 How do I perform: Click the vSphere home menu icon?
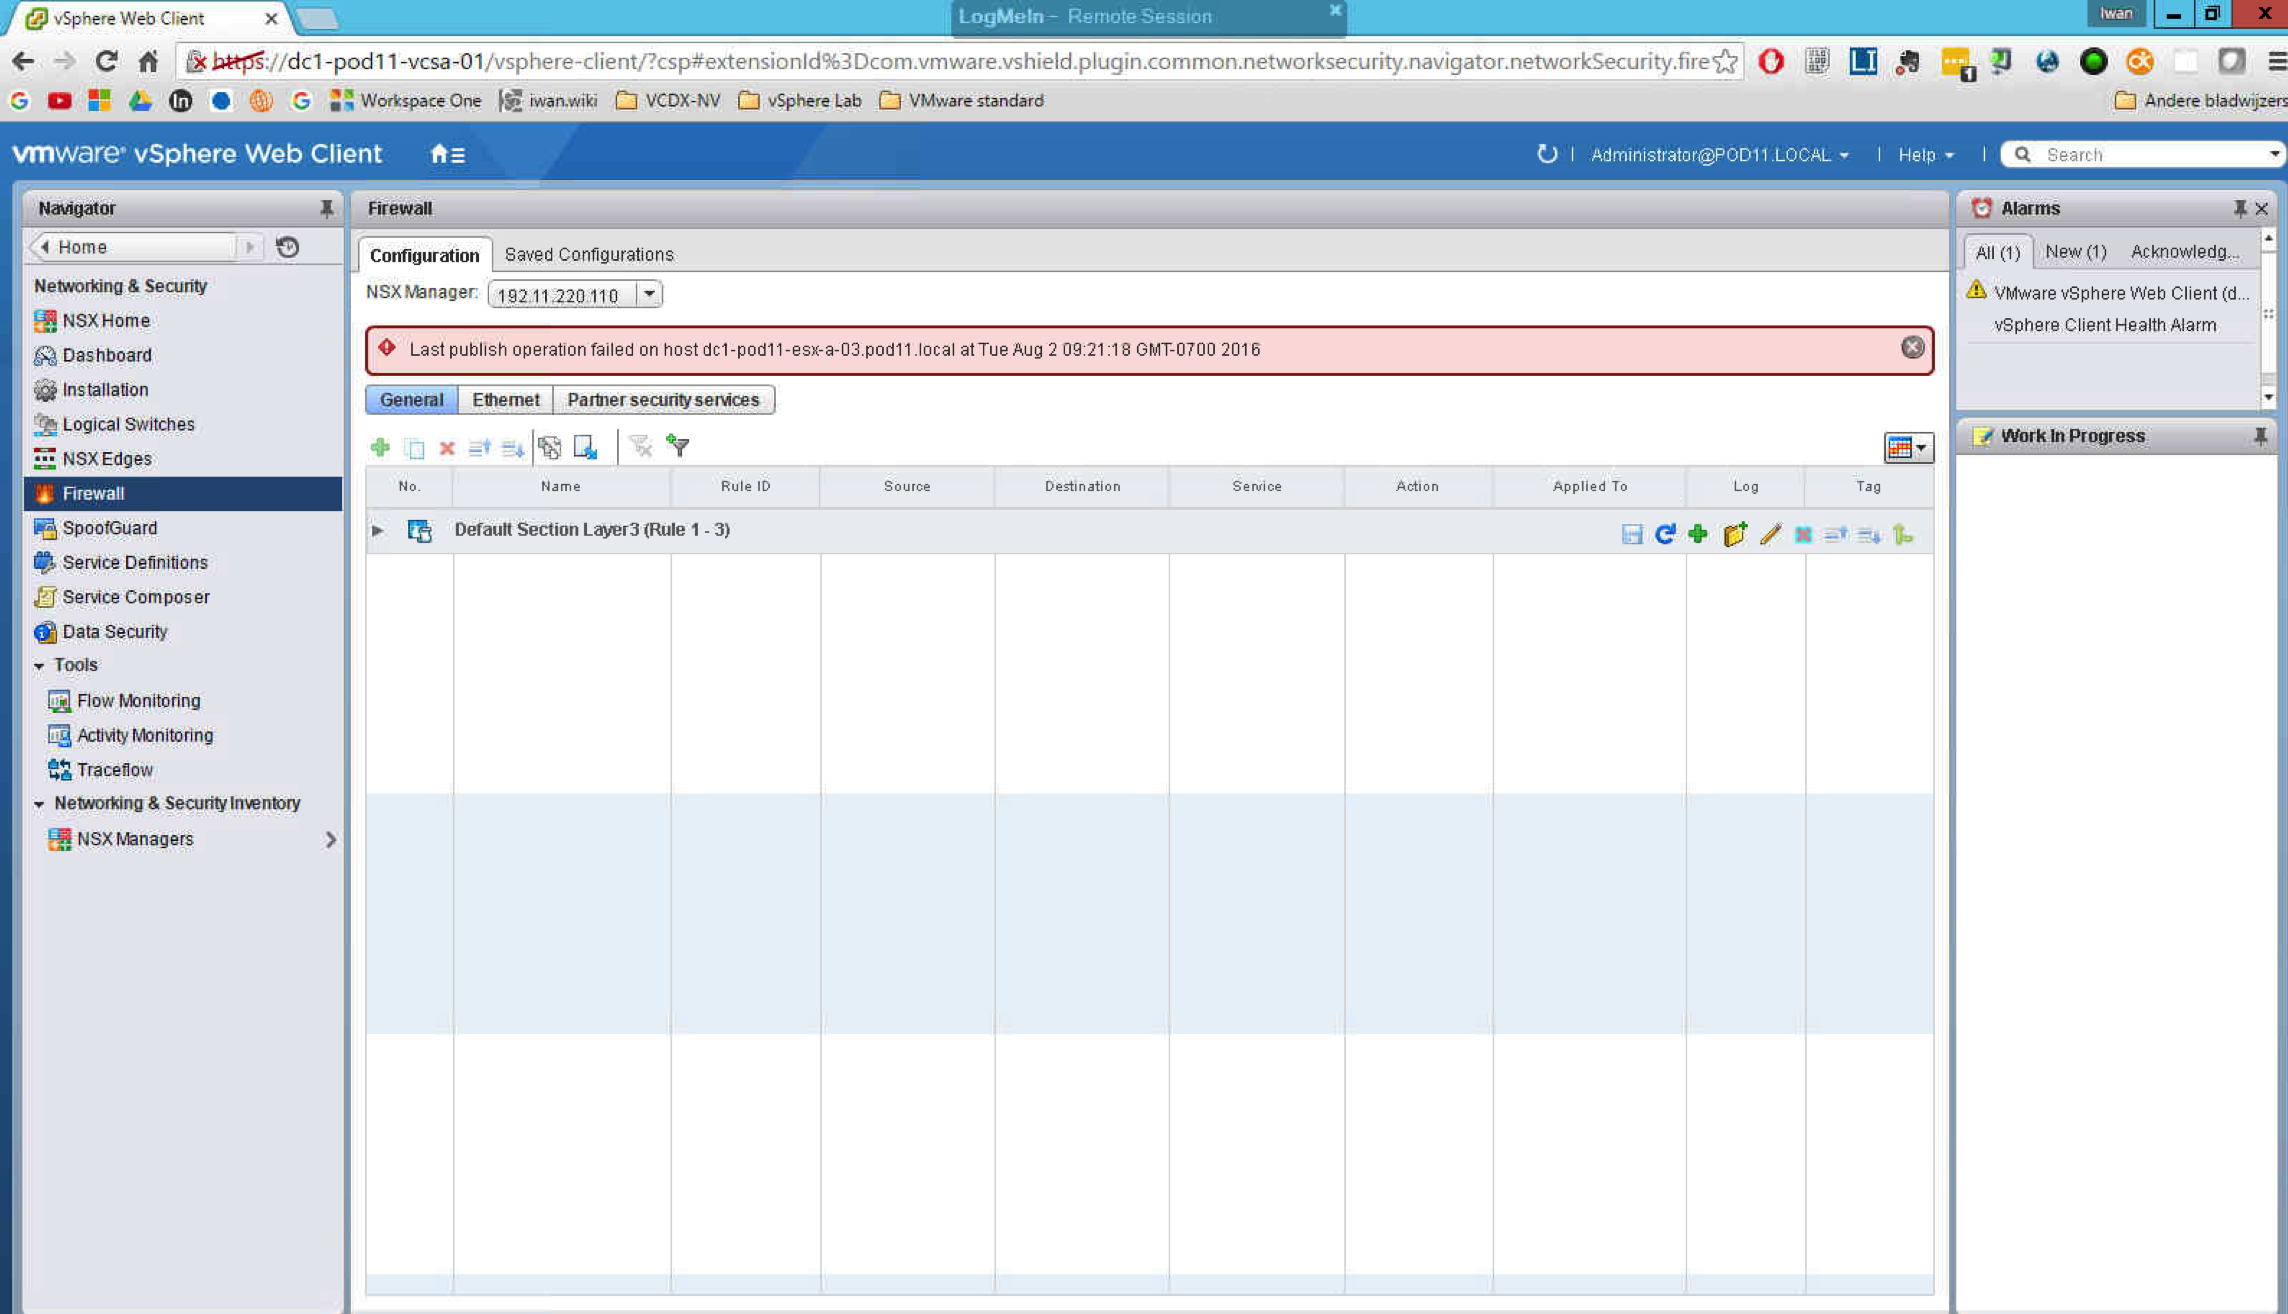point(447,154)
